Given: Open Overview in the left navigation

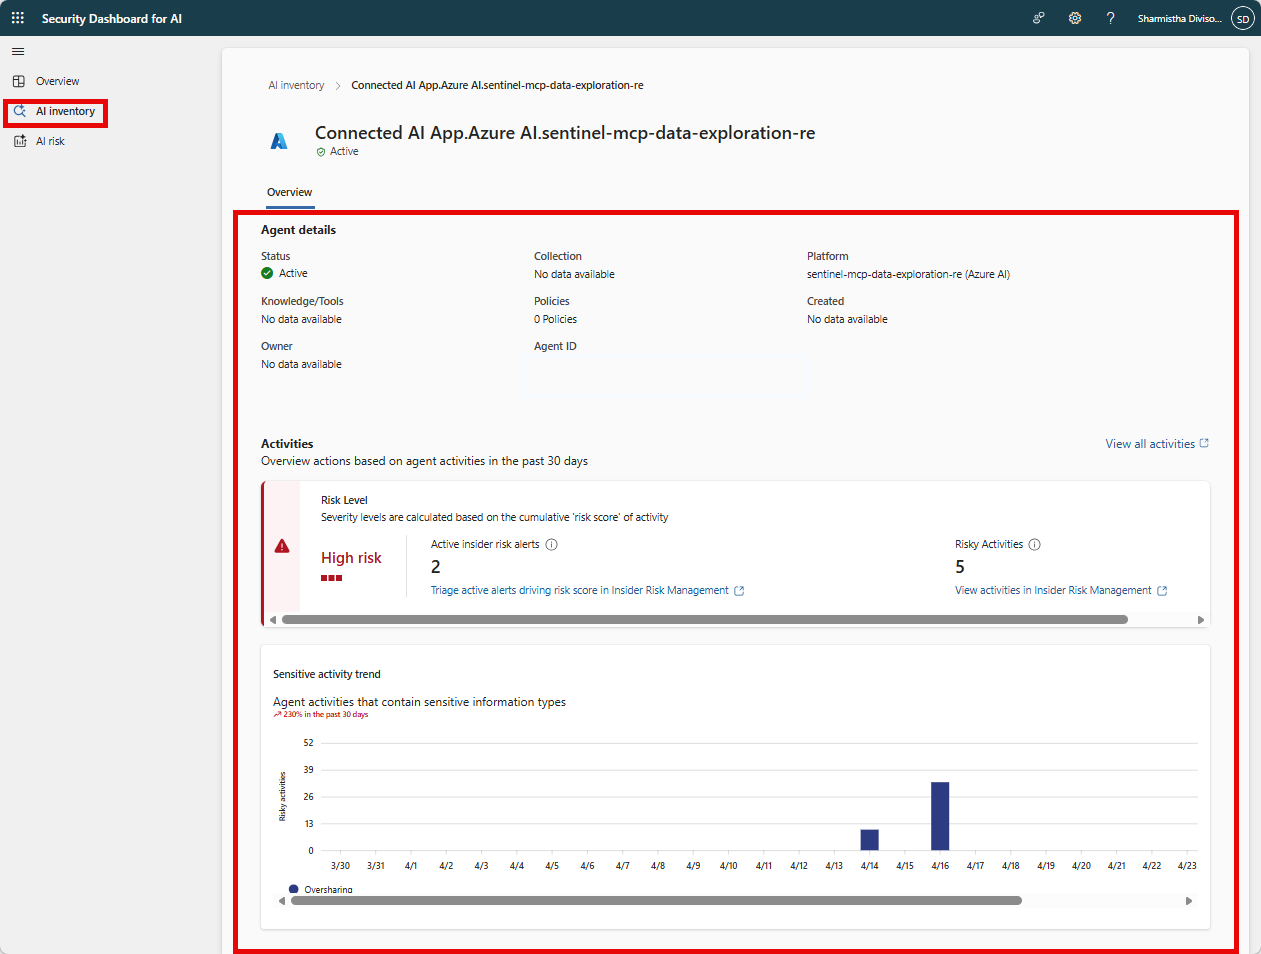Looking at the screenshot, I should (x=57, y=81).
